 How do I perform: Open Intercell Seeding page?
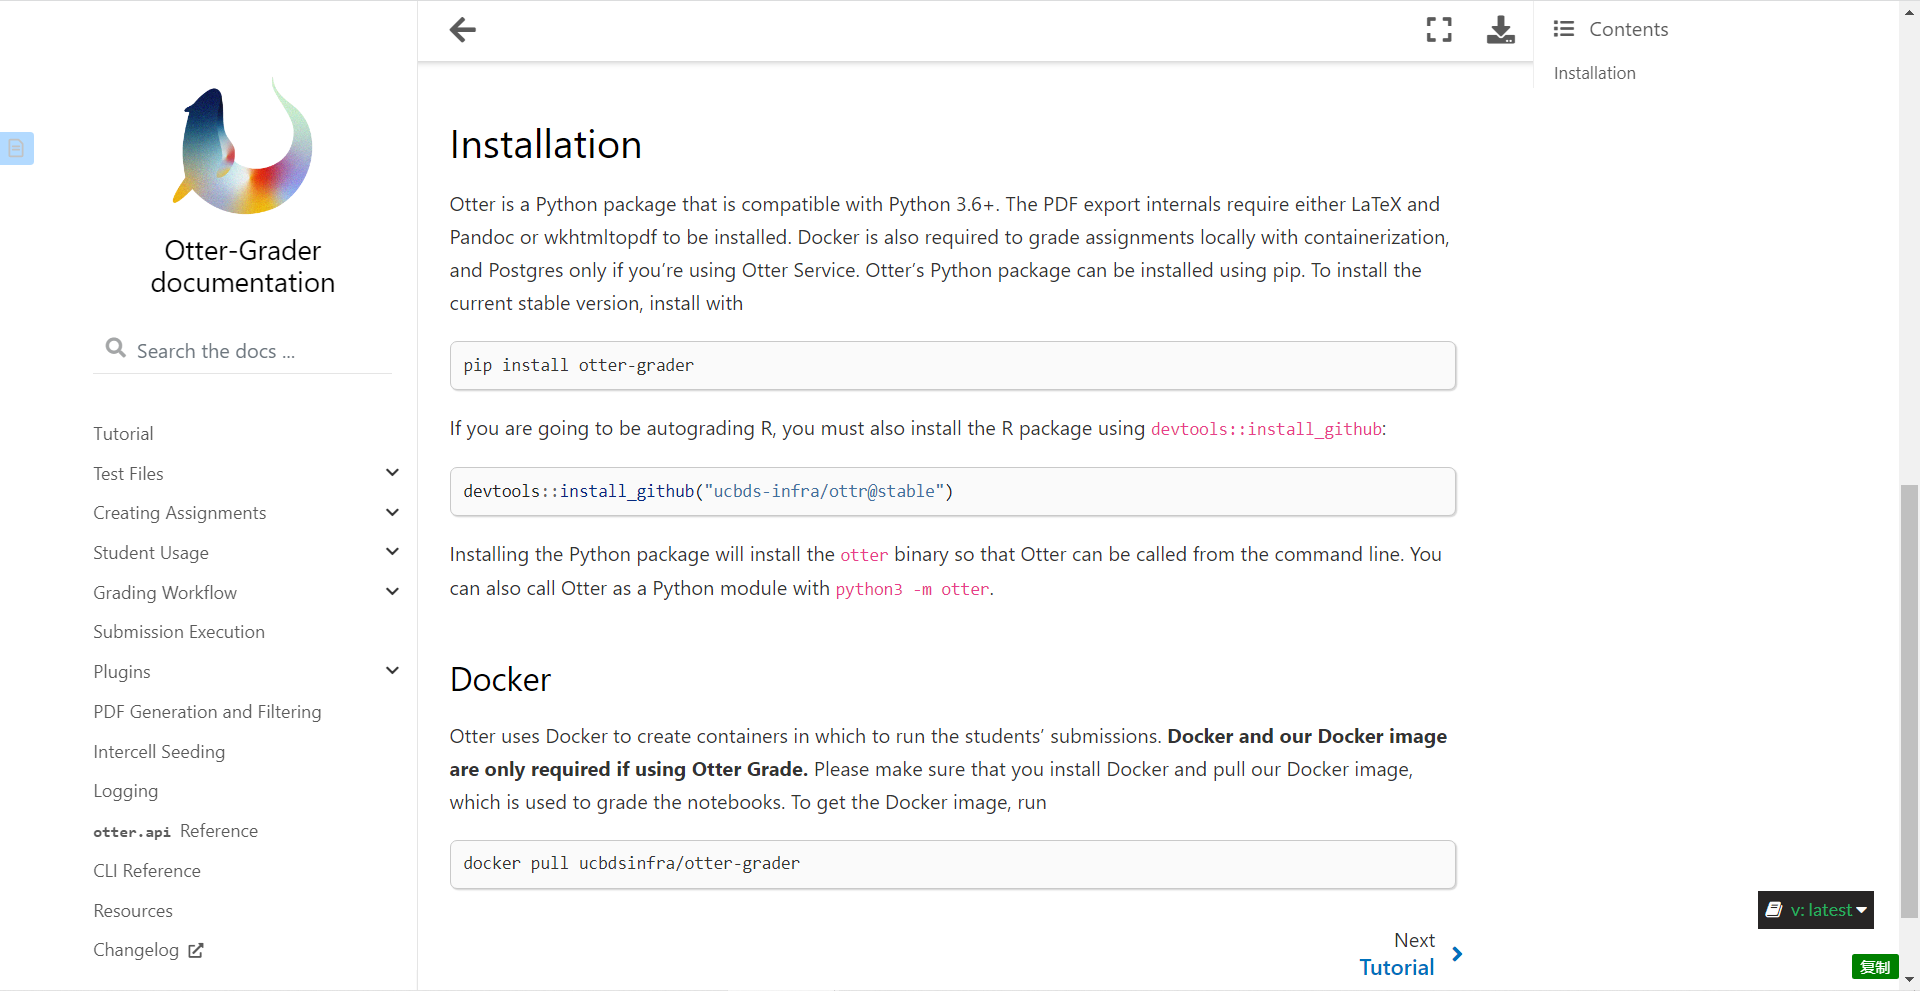pyautogui.click(x=159, y=752)
